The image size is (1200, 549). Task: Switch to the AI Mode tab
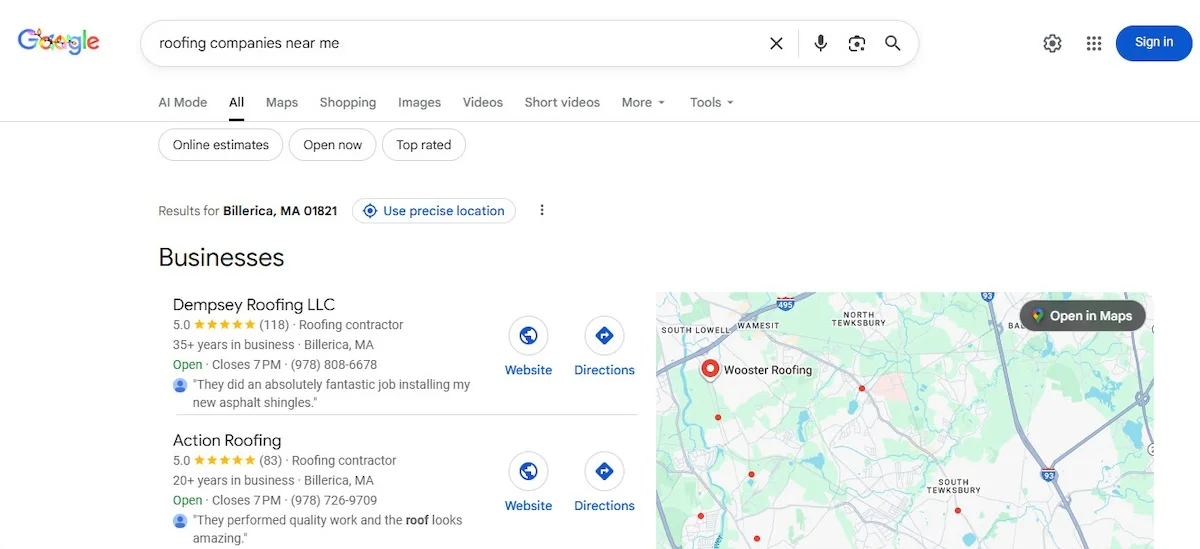(183, 102)
